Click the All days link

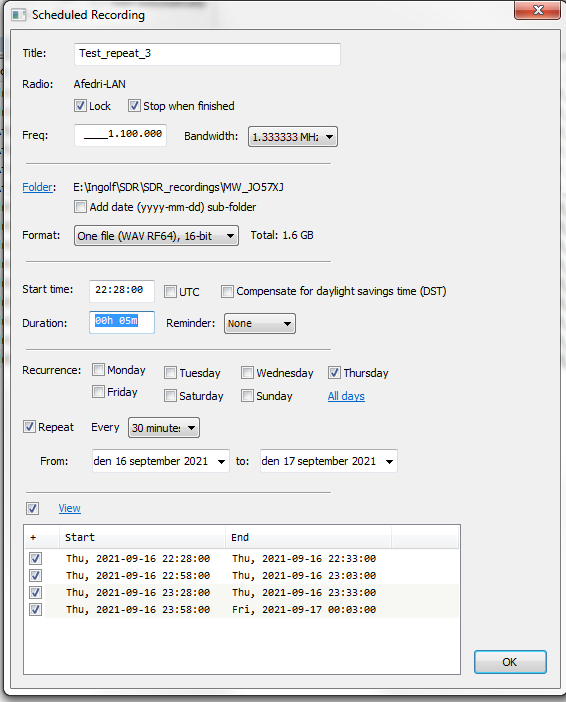pyautogui.click(x=346, y=396)
